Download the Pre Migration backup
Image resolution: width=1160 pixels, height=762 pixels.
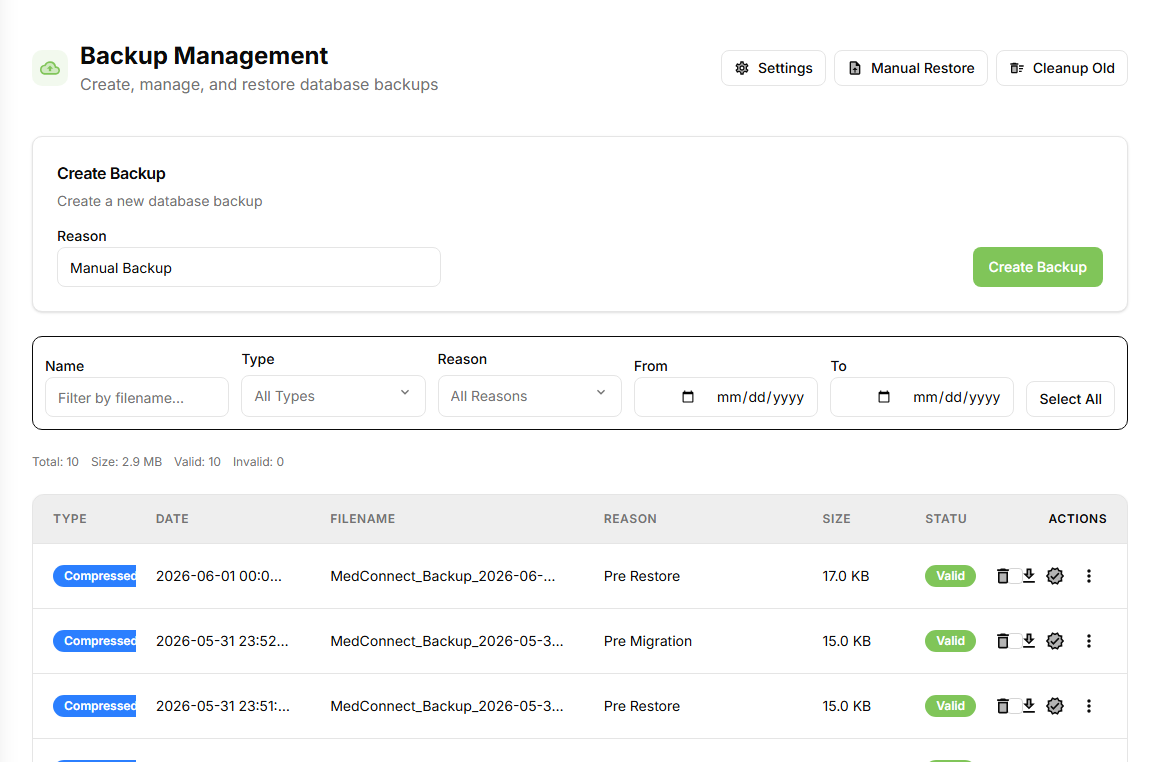1029,641
